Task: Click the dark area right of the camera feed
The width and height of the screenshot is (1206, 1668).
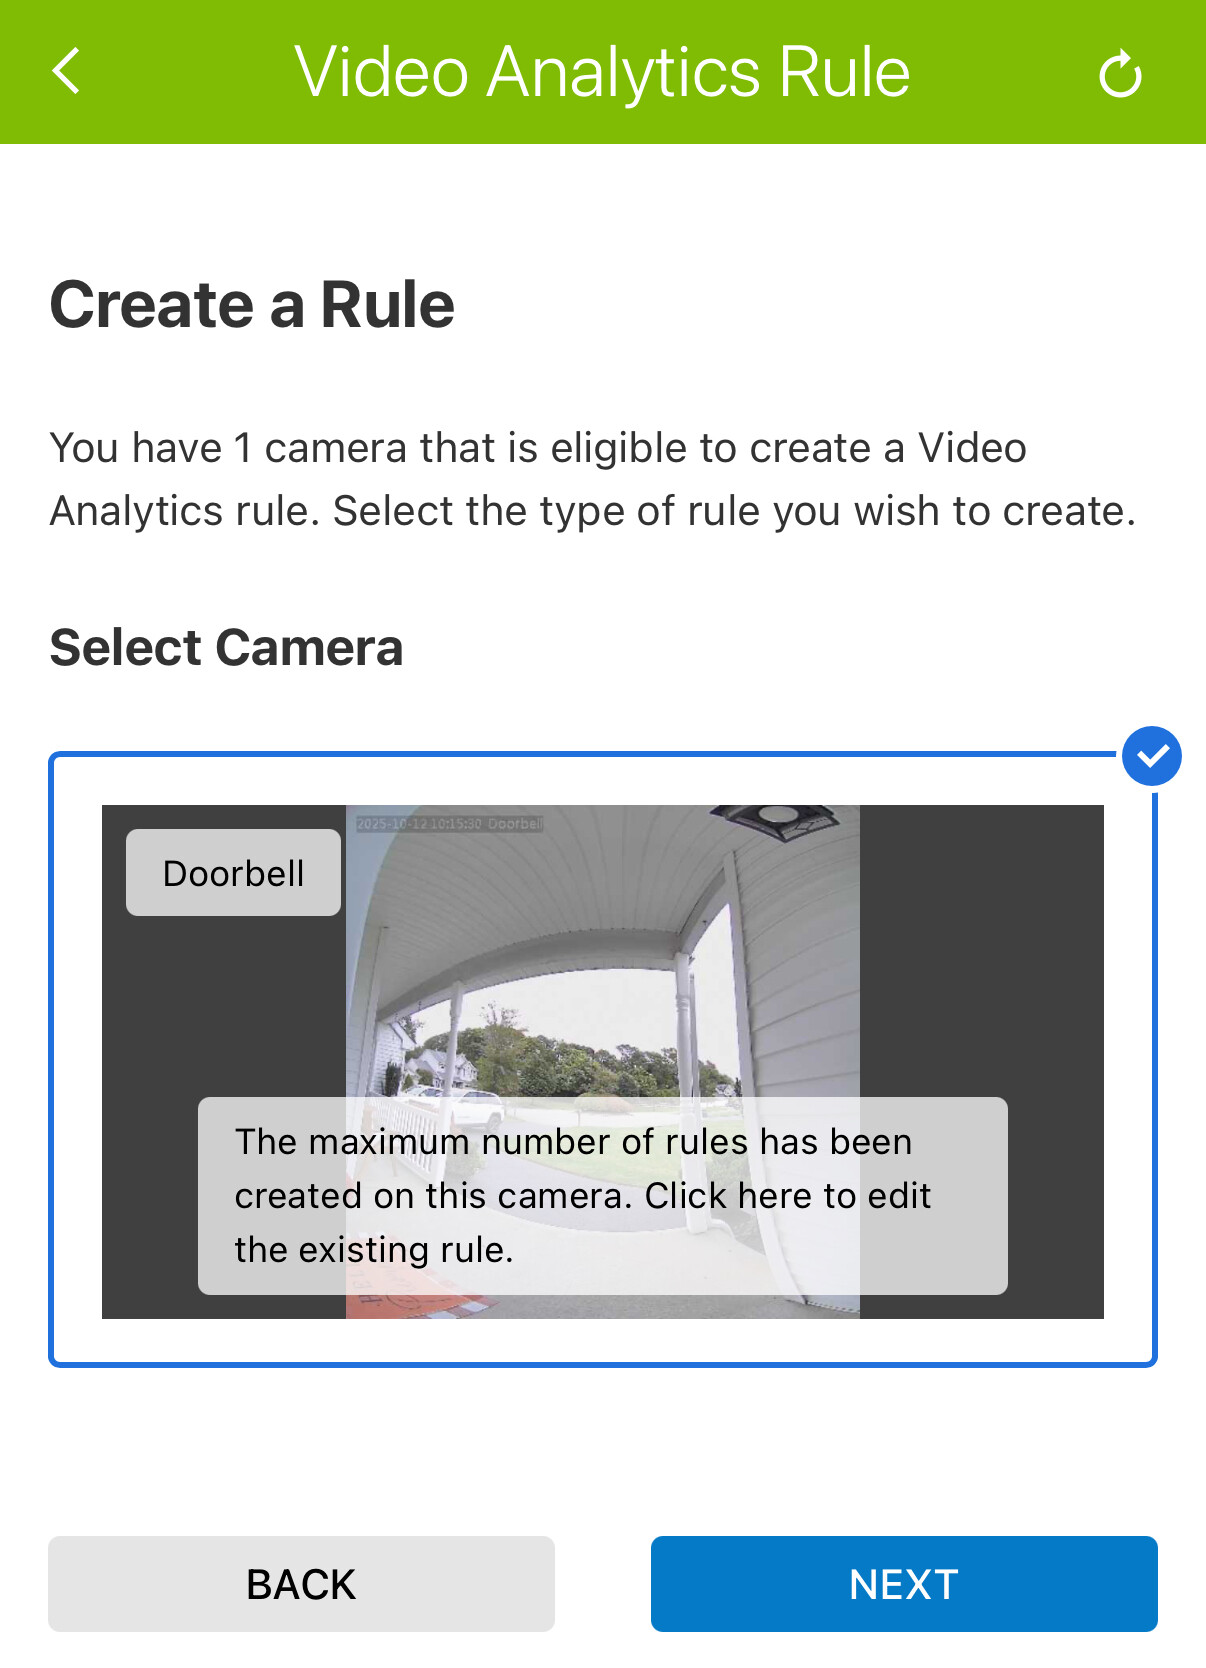Action: coord(981,950)
